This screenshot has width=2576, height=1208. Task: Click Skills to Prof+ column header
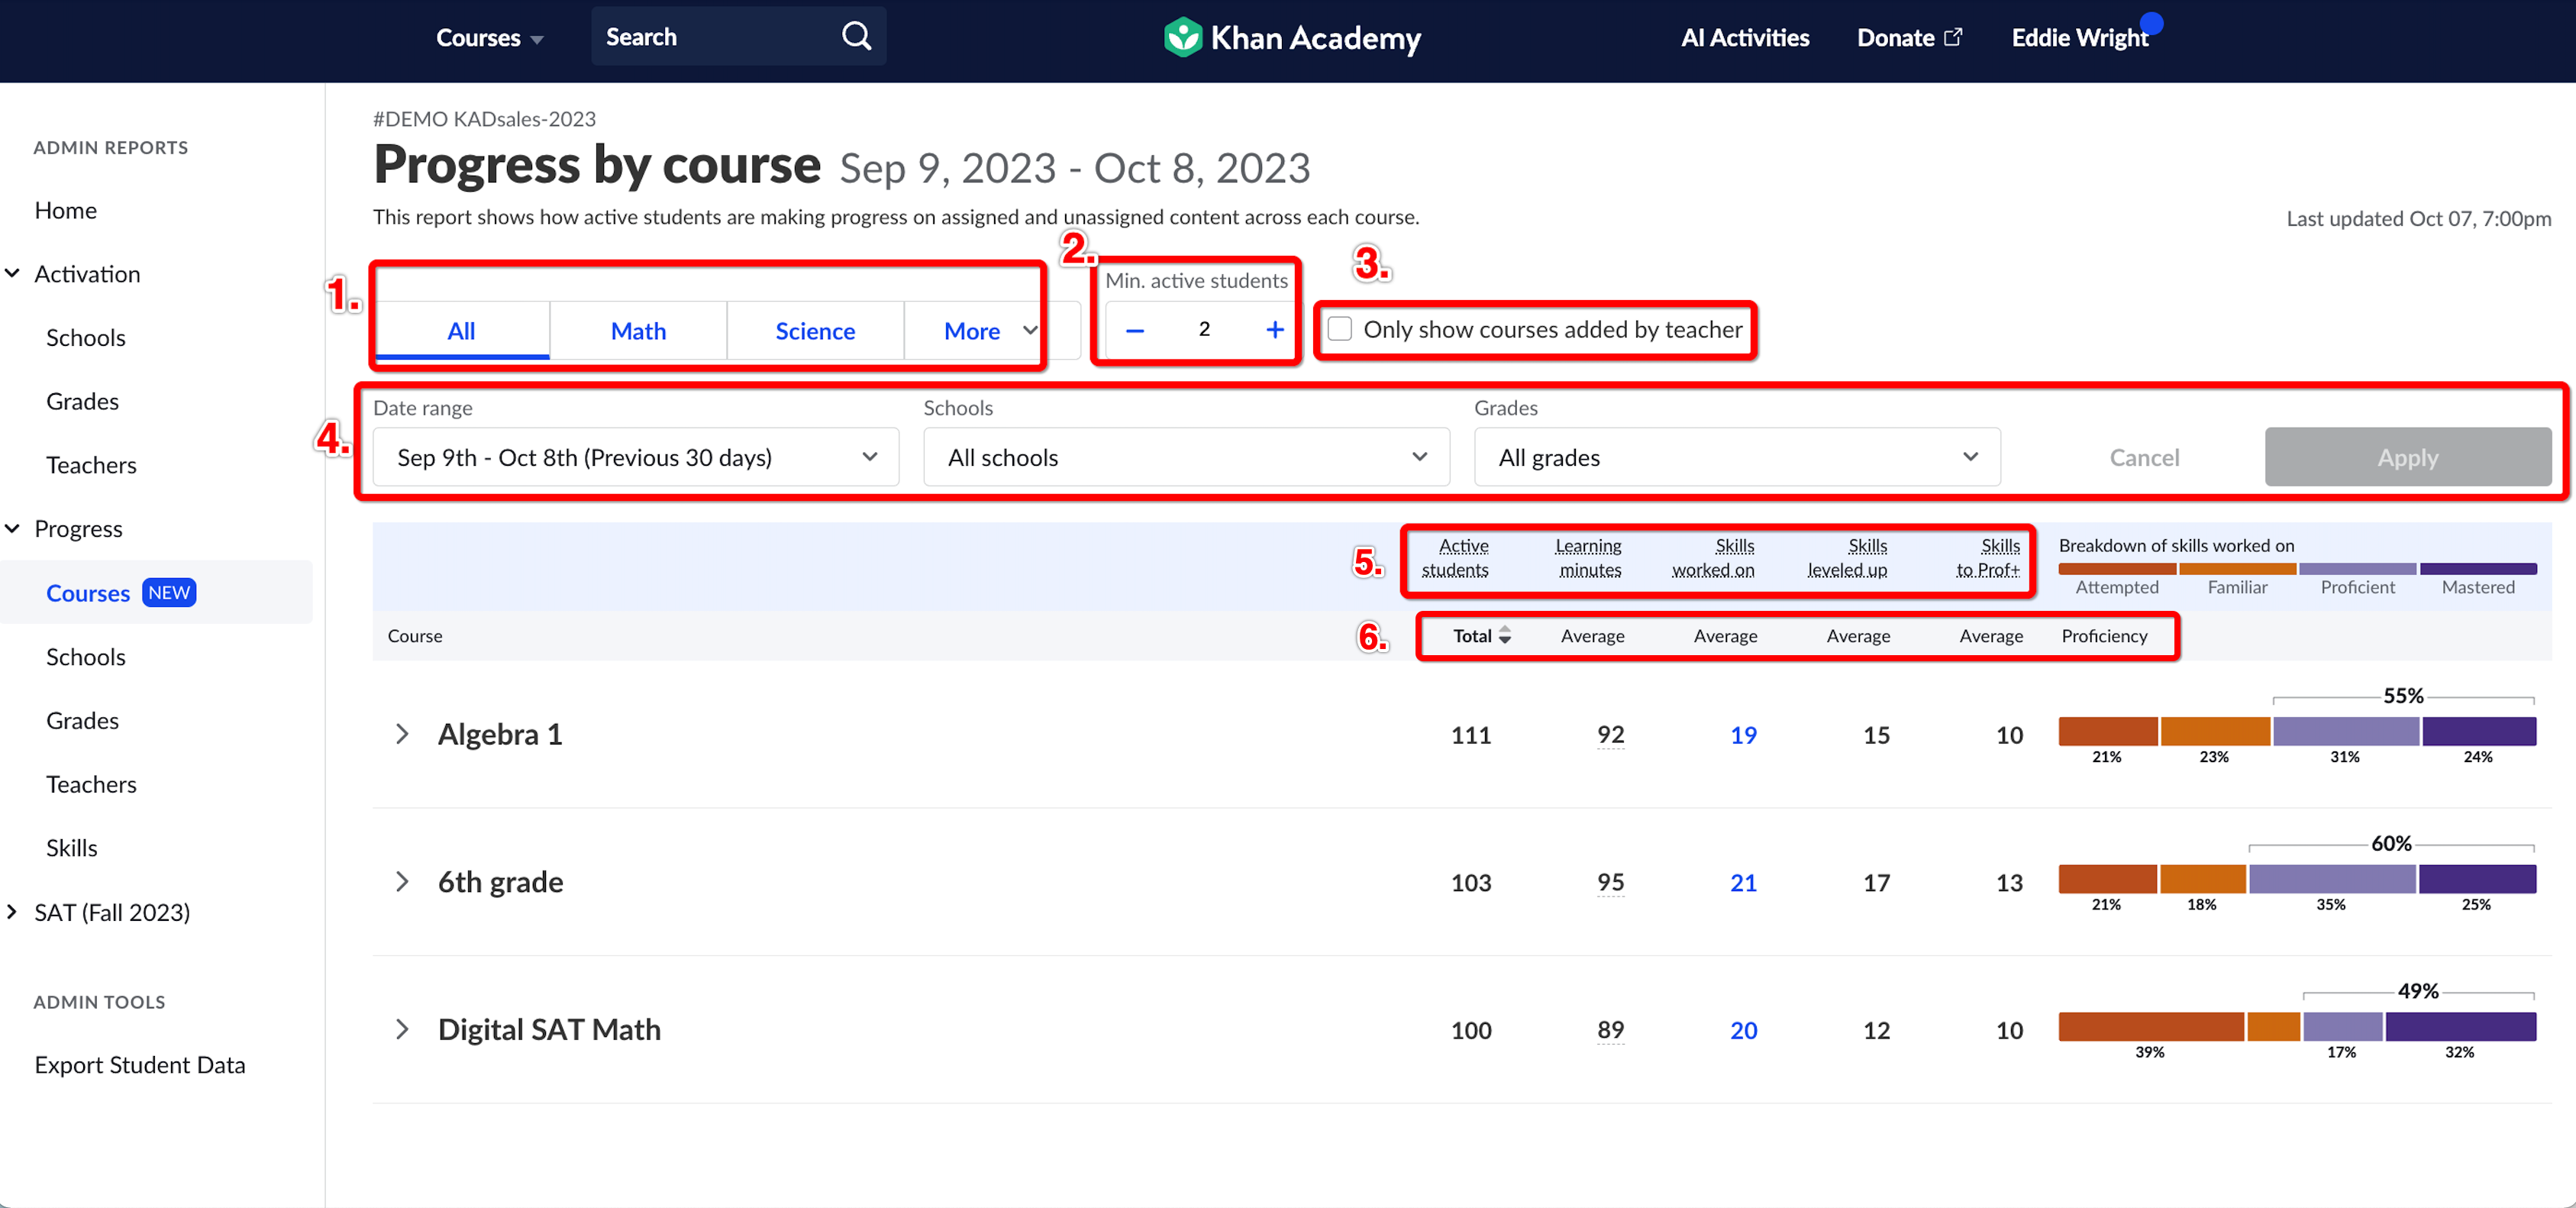pos(1988,558)
